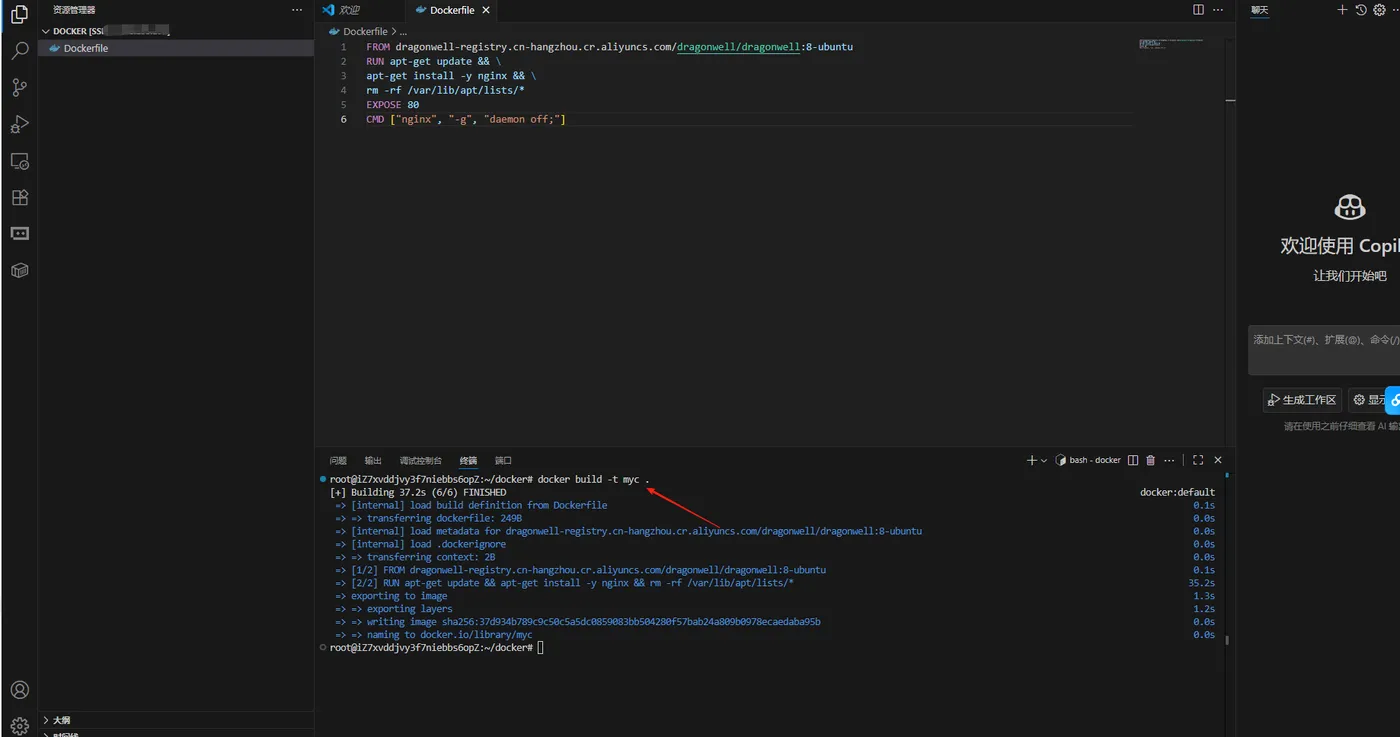Open the Extensions view
This screenshot has height=737, width=1400.
[19, 198]
